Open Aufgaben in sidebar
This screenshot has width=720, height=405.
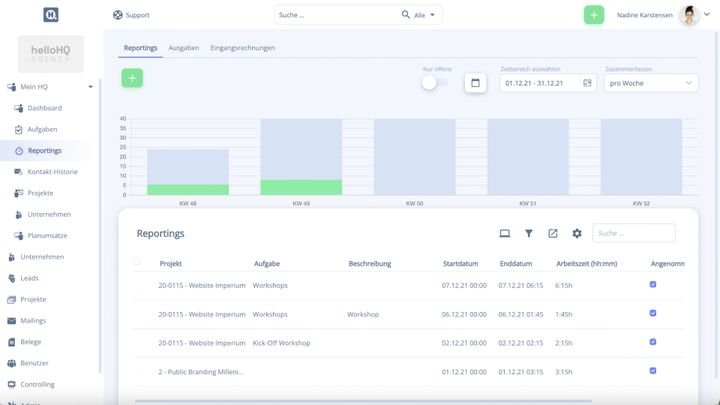click(42, 129)
